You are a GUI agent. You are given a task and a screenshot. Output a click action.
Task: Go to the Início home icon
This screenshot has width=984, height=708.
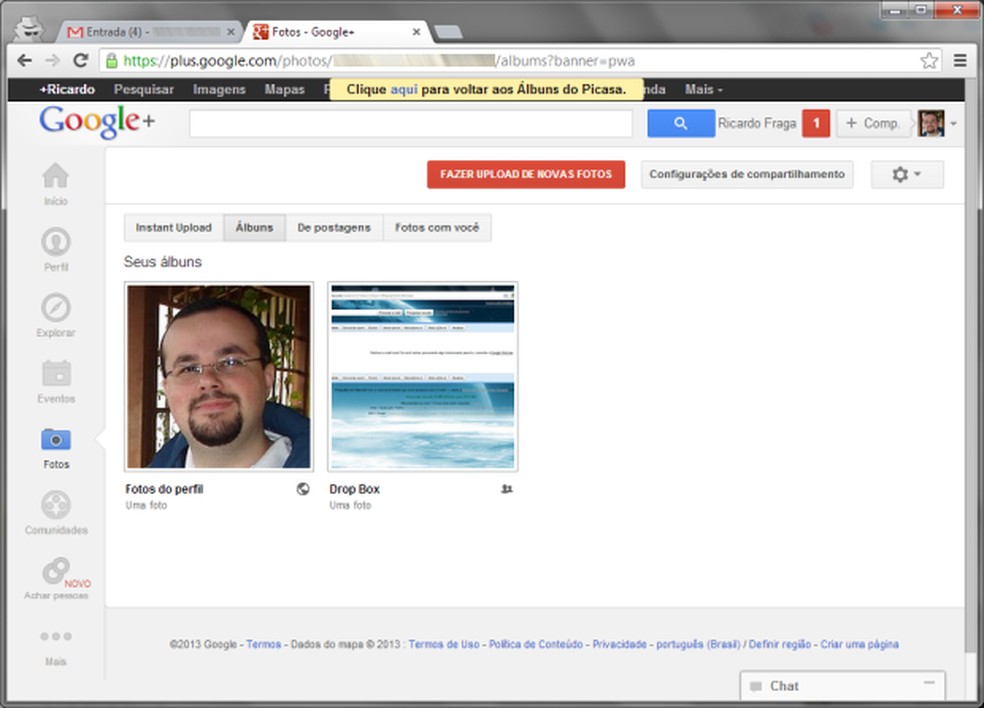pyautogui.click(x=55, y=176)
